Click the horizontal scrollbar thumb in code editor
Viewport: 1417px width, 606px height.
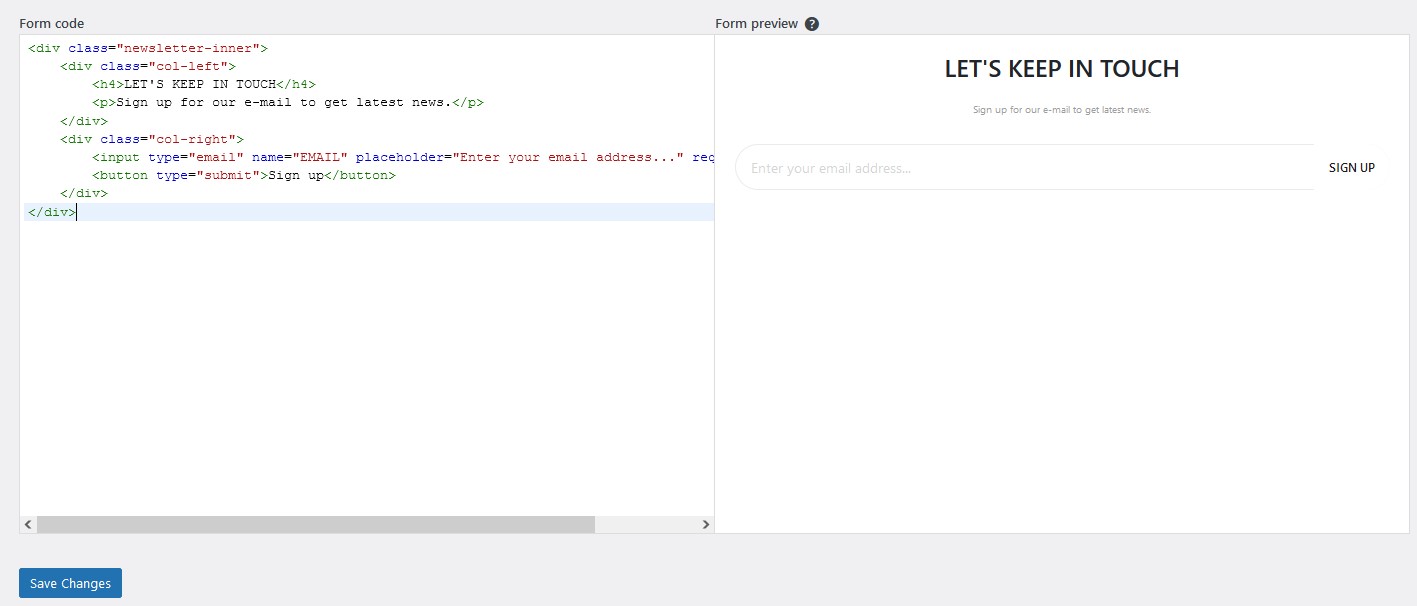(x=315, y=525)
